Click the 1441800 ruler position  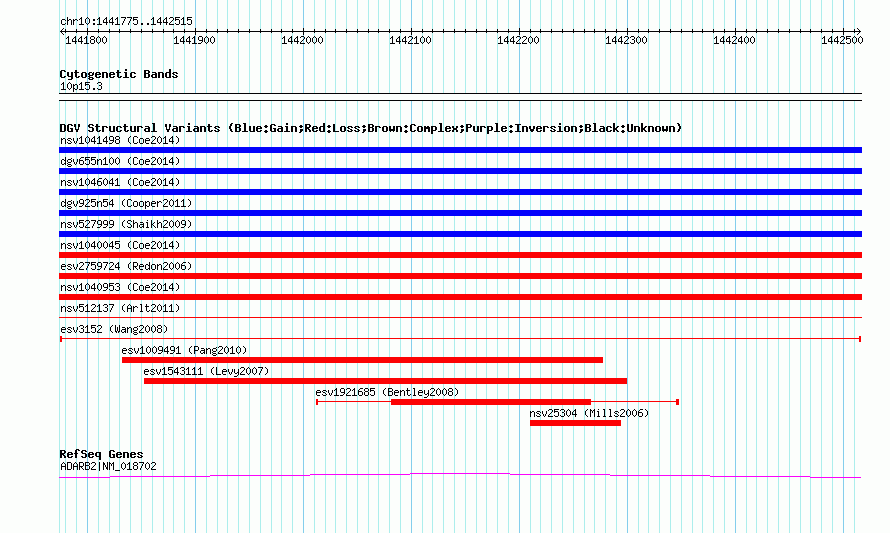86,40
